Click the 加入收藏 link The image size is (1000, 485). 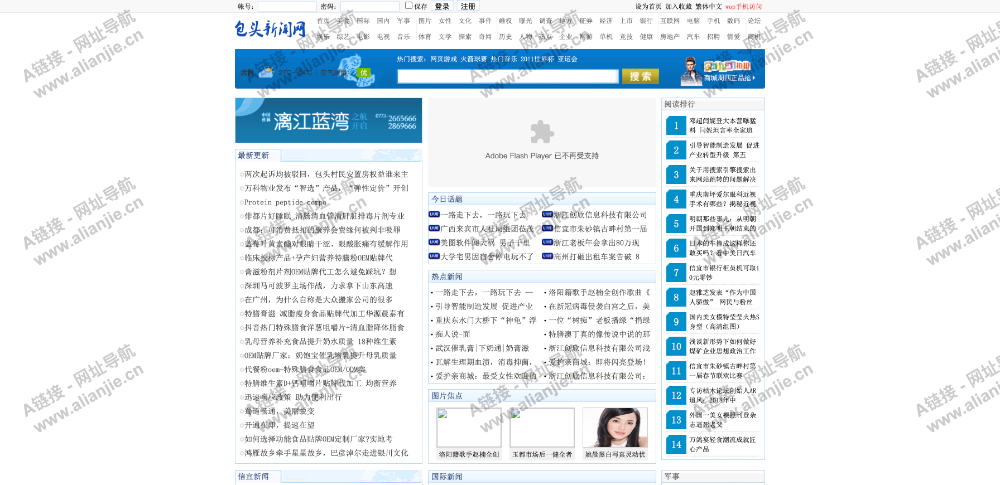coord(678,6)
